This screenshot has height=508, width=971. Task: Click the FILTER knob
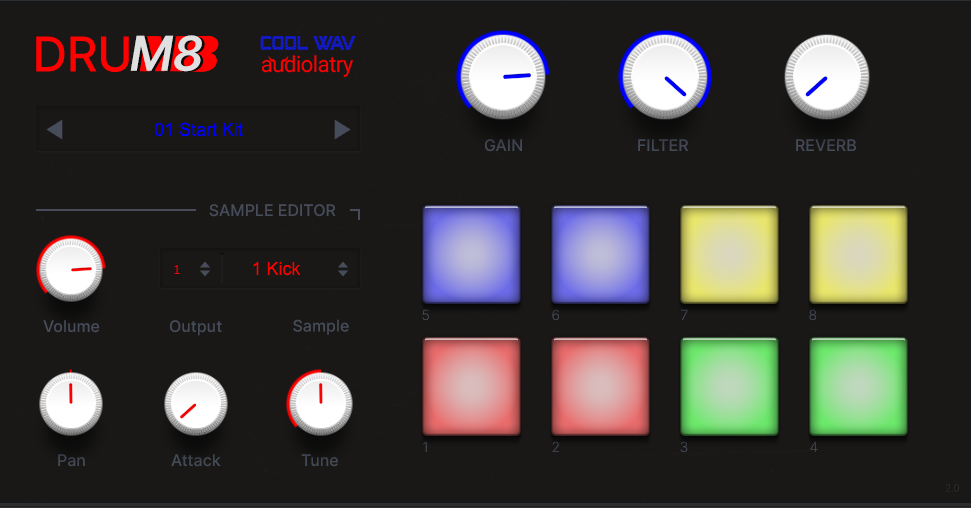click(x=664, y=76)
